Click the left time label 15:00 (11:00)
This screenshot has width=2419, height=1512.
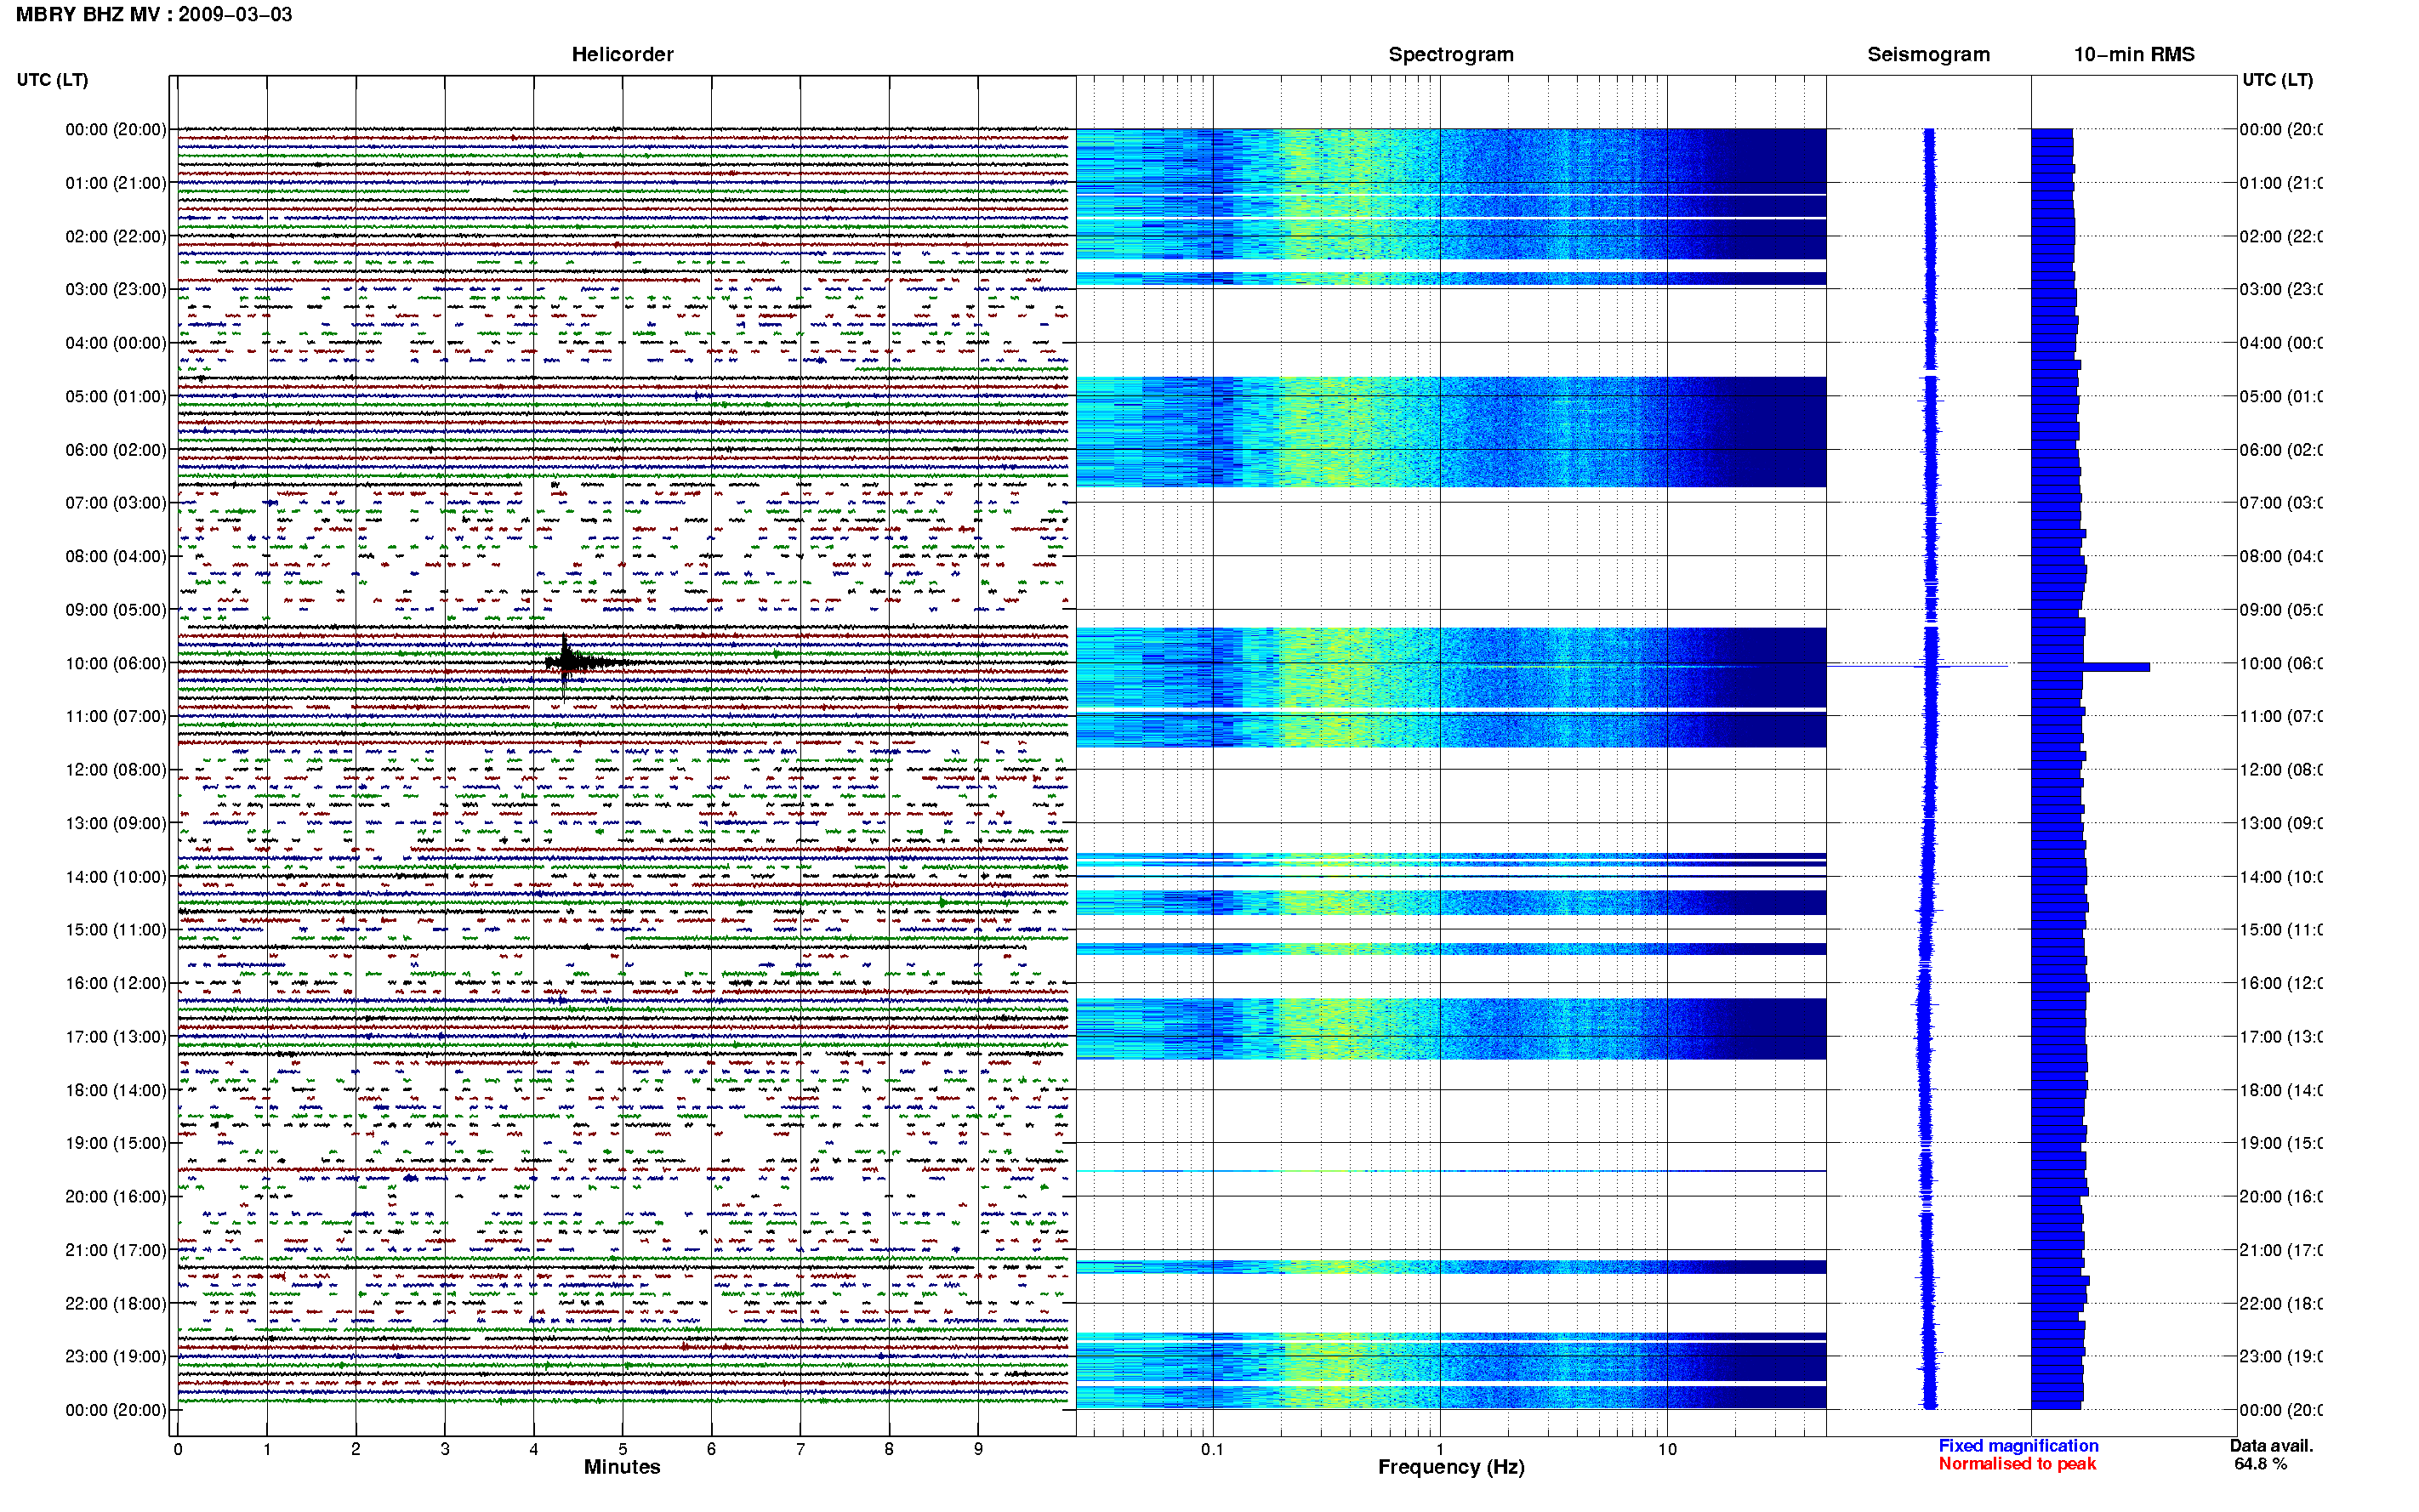116,930
